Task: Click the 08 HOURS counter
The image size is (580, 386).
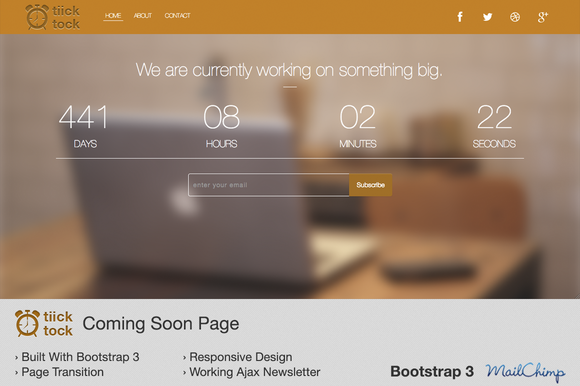Action: (x=221, y=126)
